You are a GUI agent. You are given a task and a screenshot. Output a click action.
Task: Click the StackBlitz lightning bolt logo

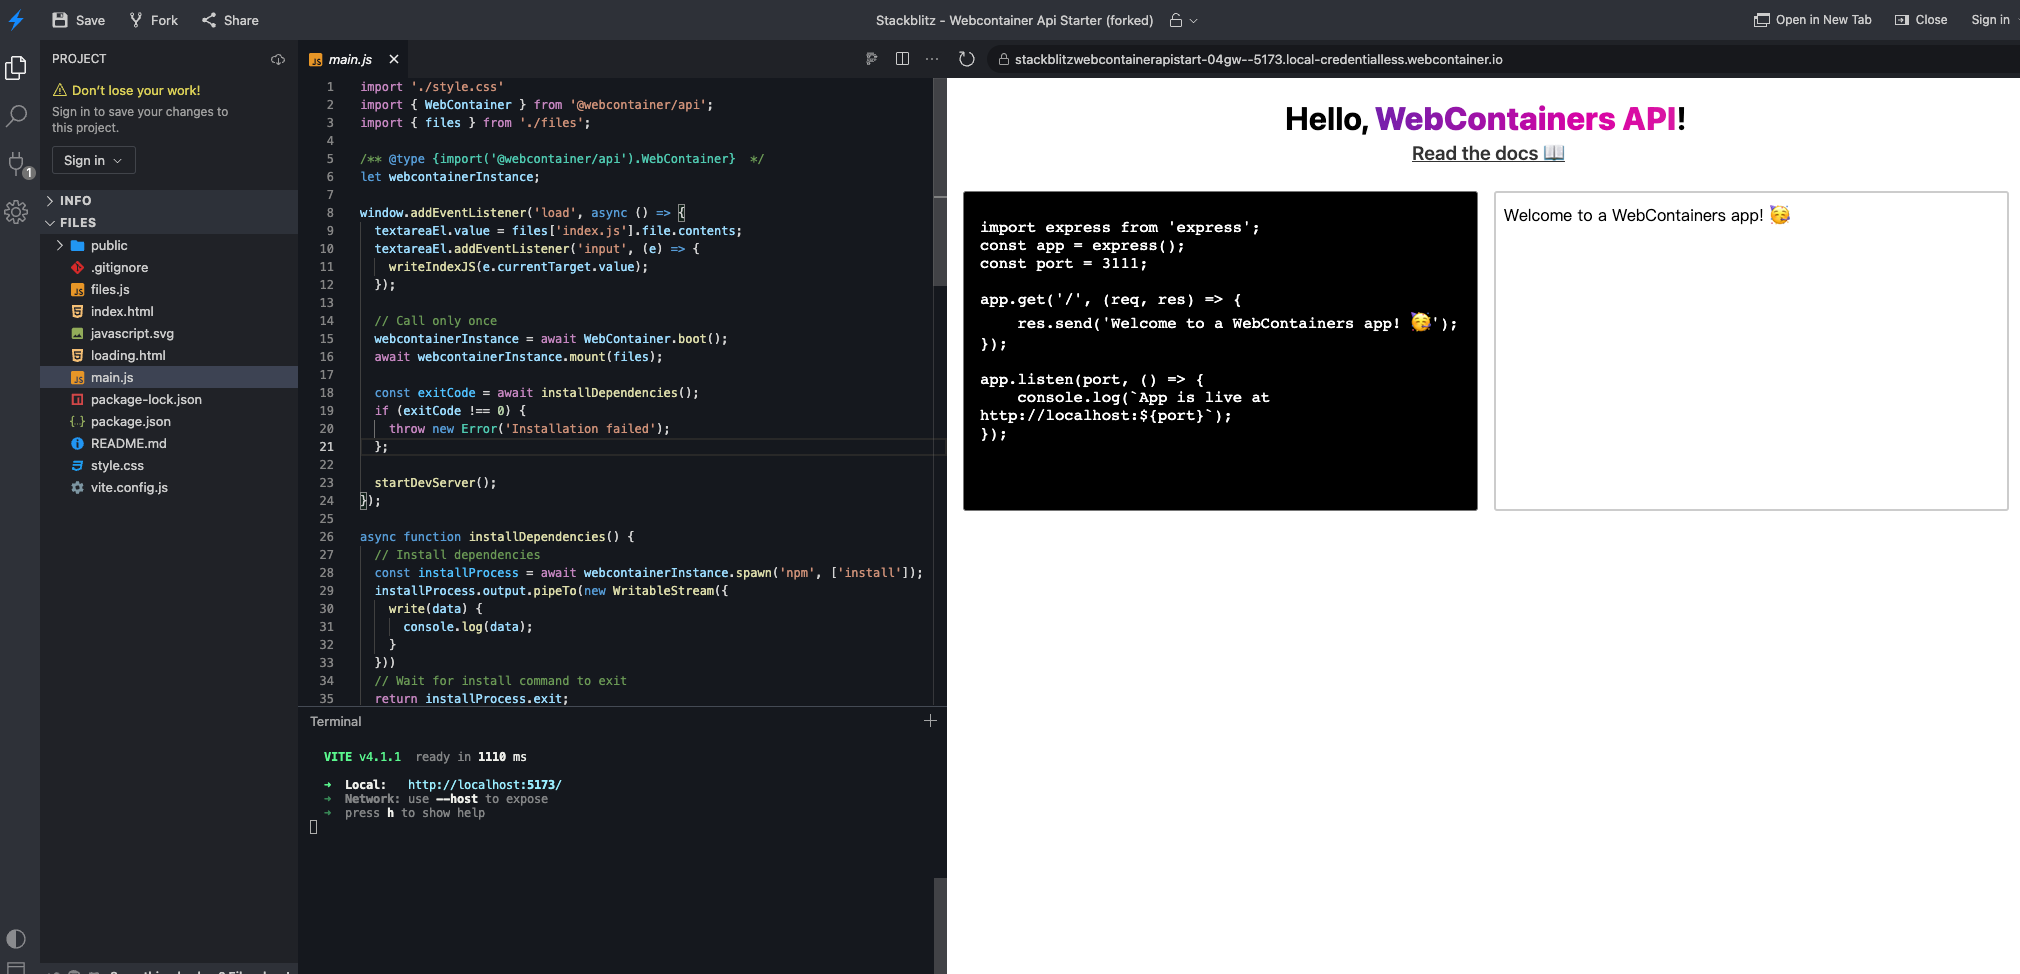[x=16, y=20]
